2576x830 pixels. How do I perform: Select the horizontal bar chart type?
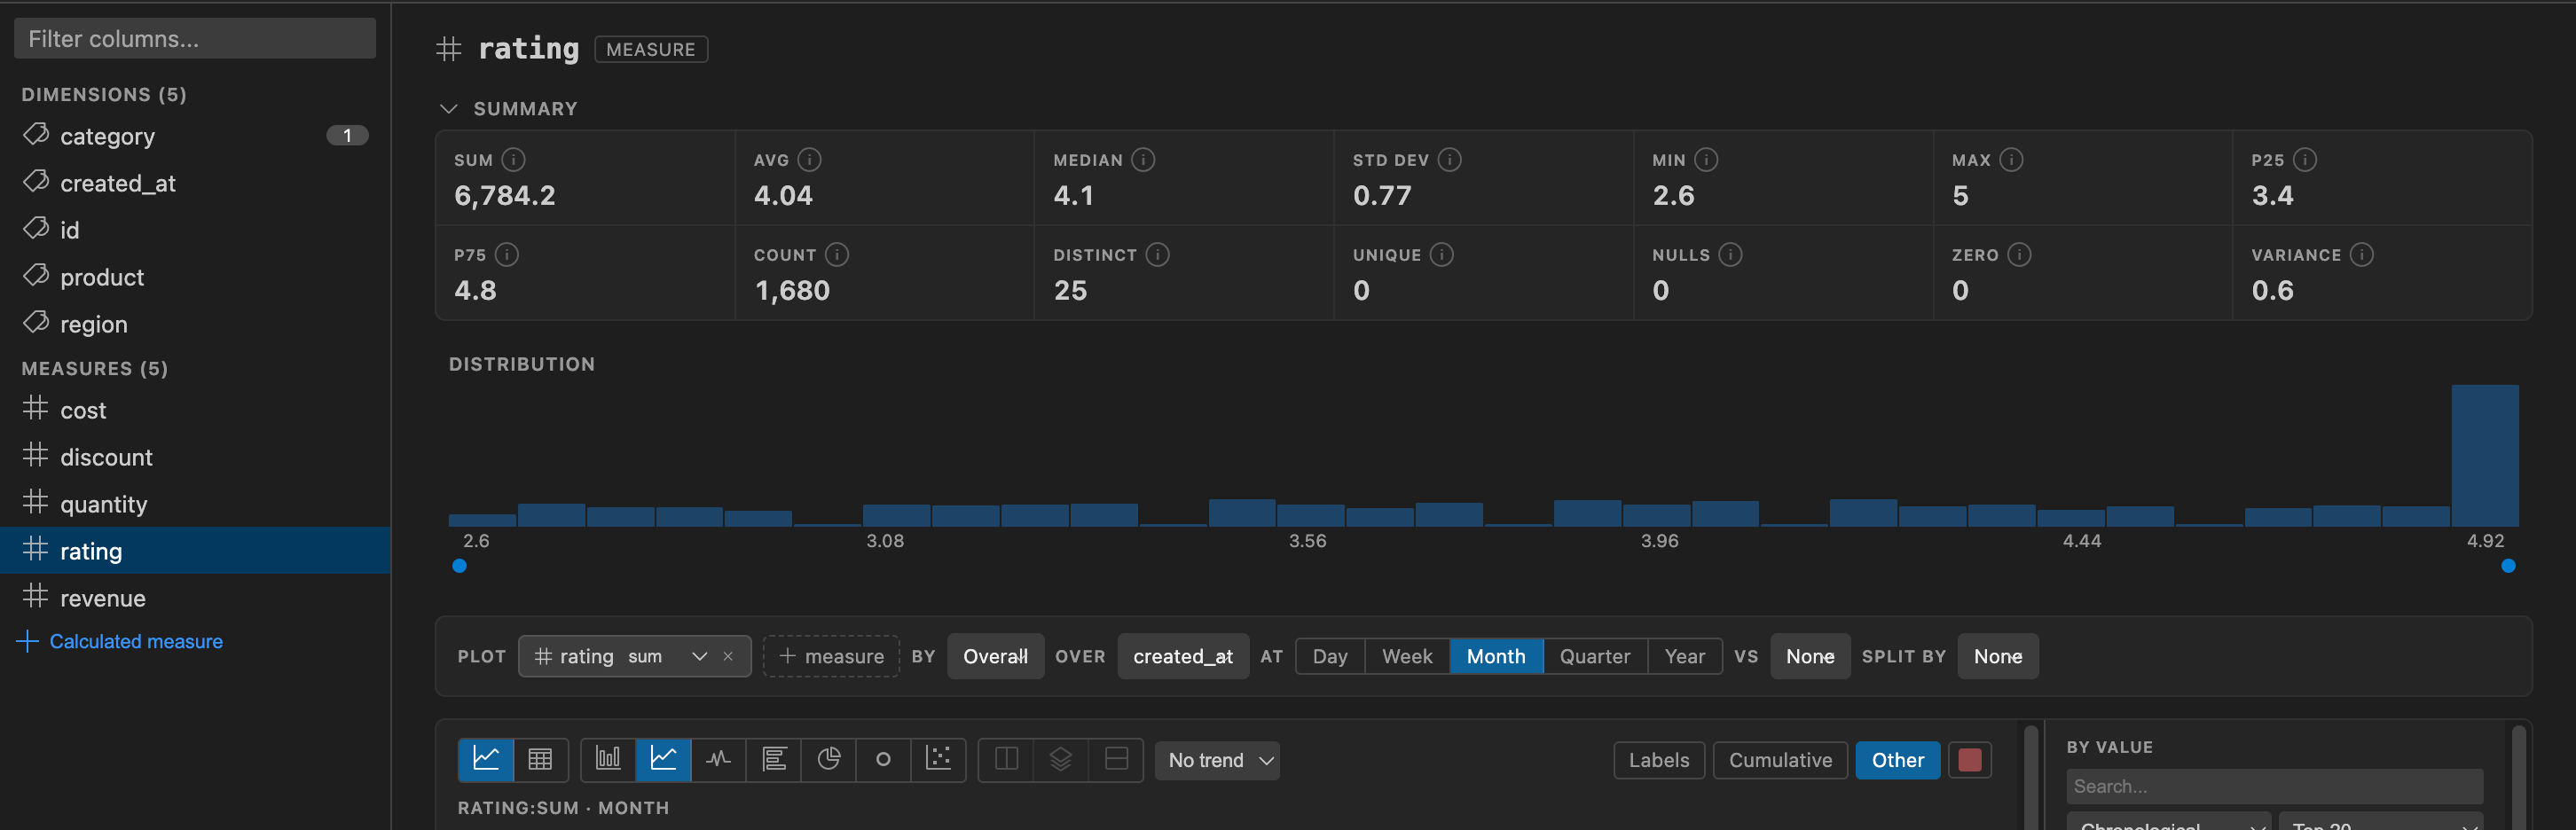coord(774,759)
